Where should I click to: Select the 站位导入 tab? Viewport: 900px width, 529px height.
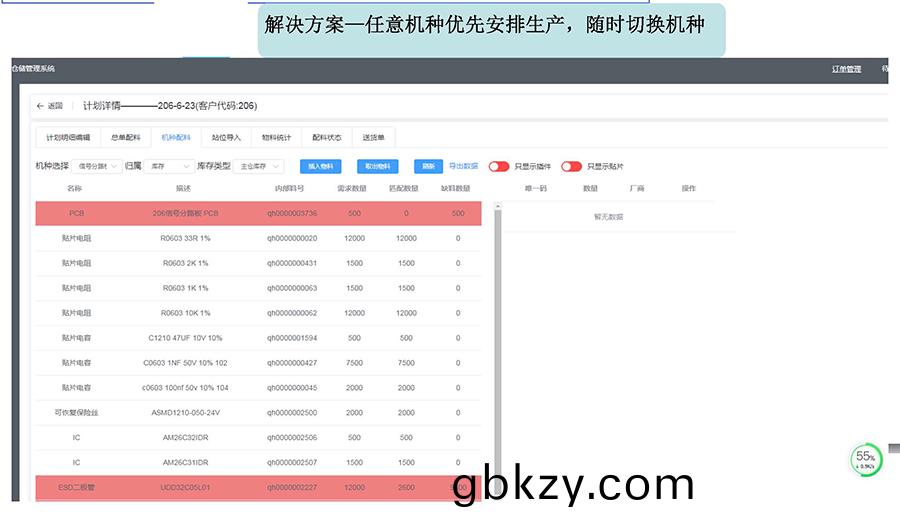pos(227,138)
